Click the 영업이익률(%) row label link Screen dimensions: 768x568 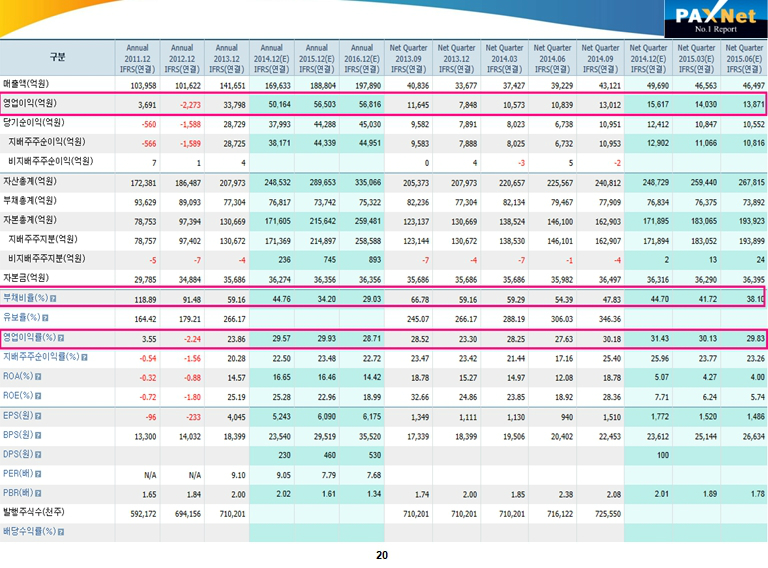tap(28, 337)
